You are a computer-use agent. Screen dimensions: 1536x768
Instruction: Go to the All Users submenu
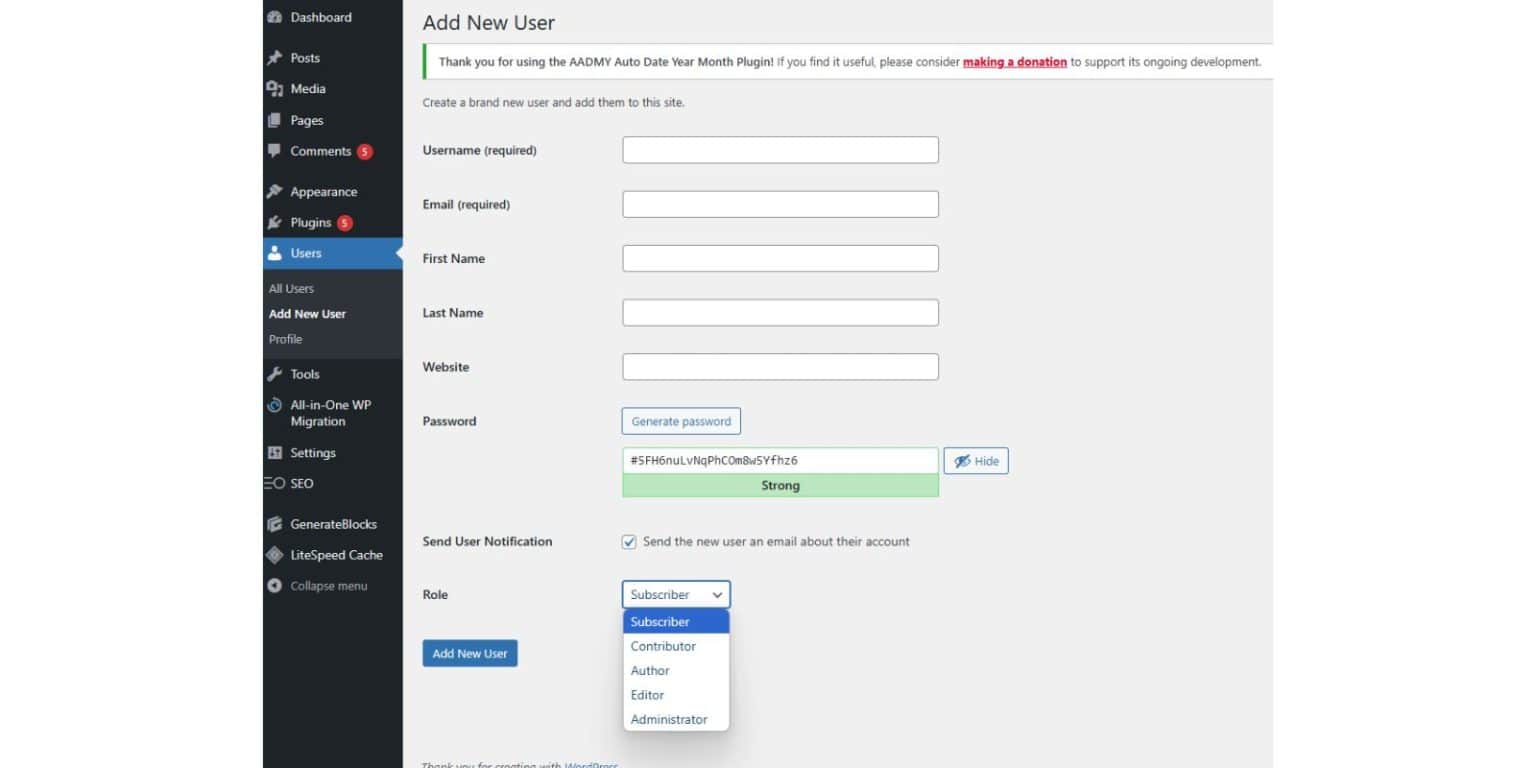pos(290,288)
